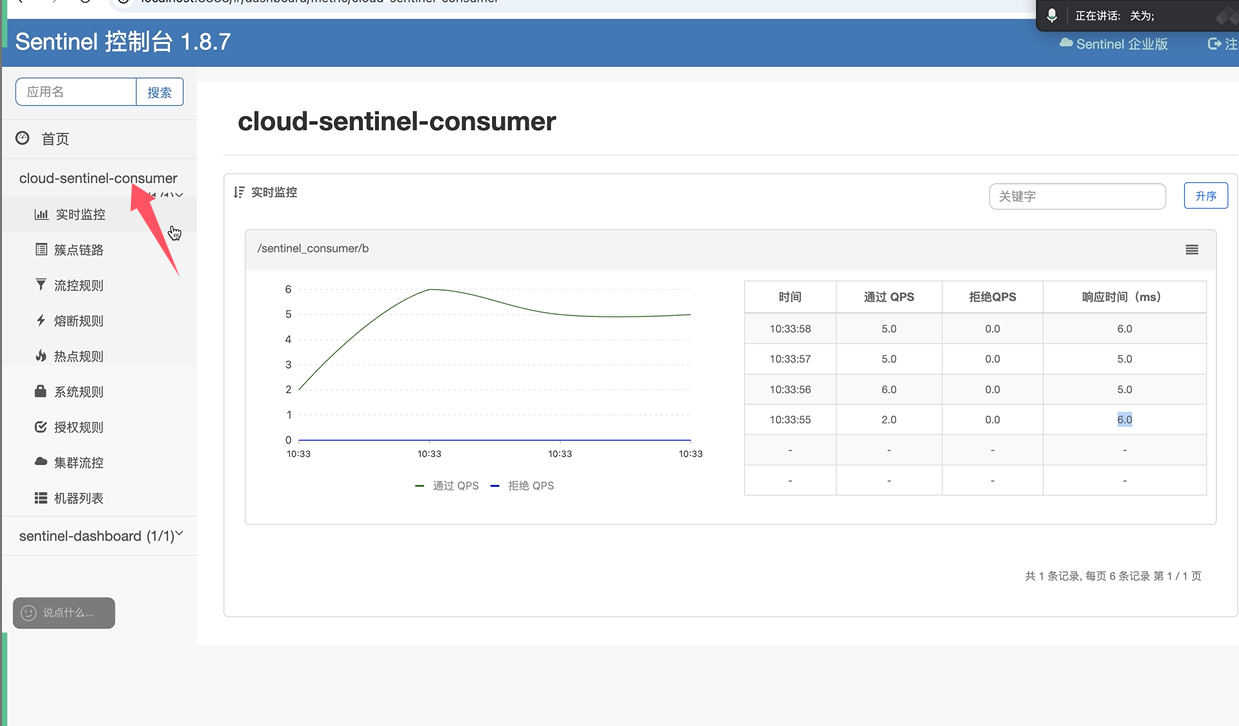The width and height of the screenshot is (1239, 726).
Task: Click the cloud icon next to Sentinel 企业版
Action: pos(1066,43)
